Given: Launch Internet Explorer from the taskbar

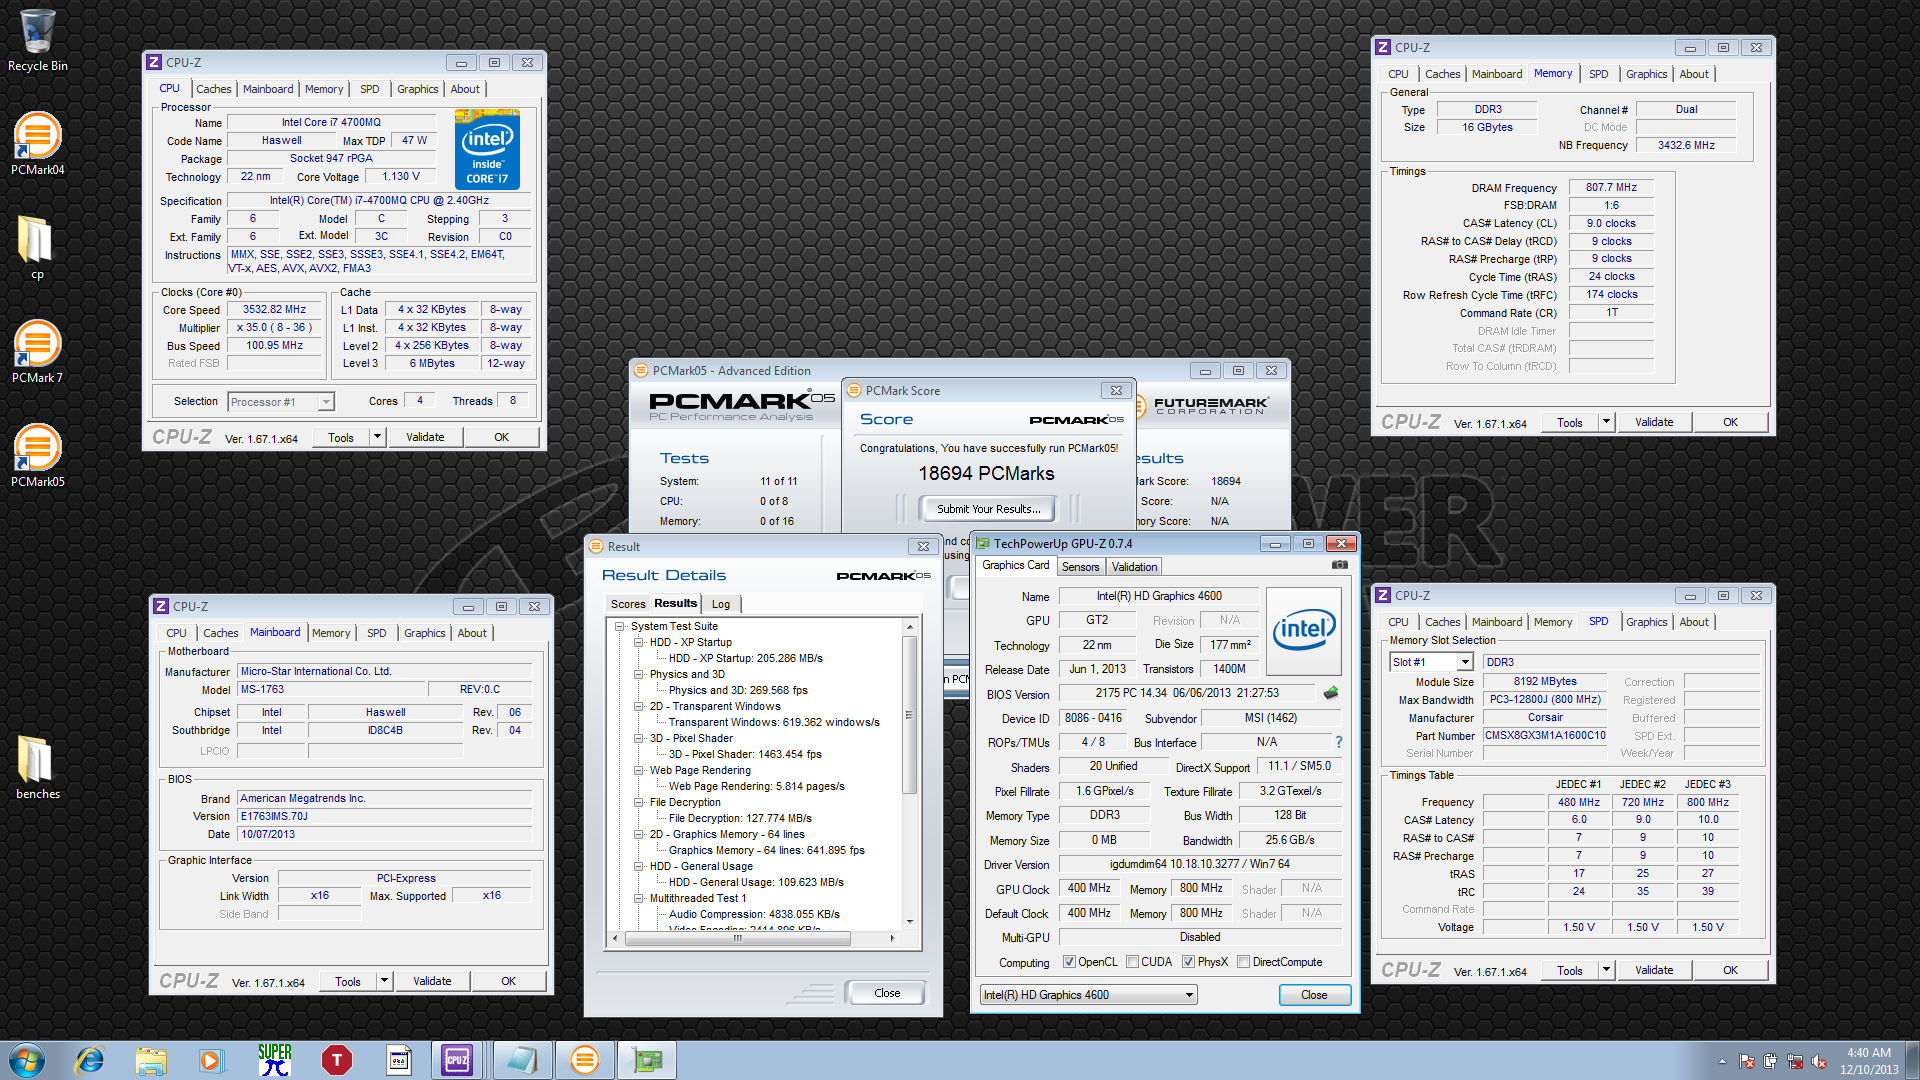Looking at the screenshot, I should [x=90, y=1060].
